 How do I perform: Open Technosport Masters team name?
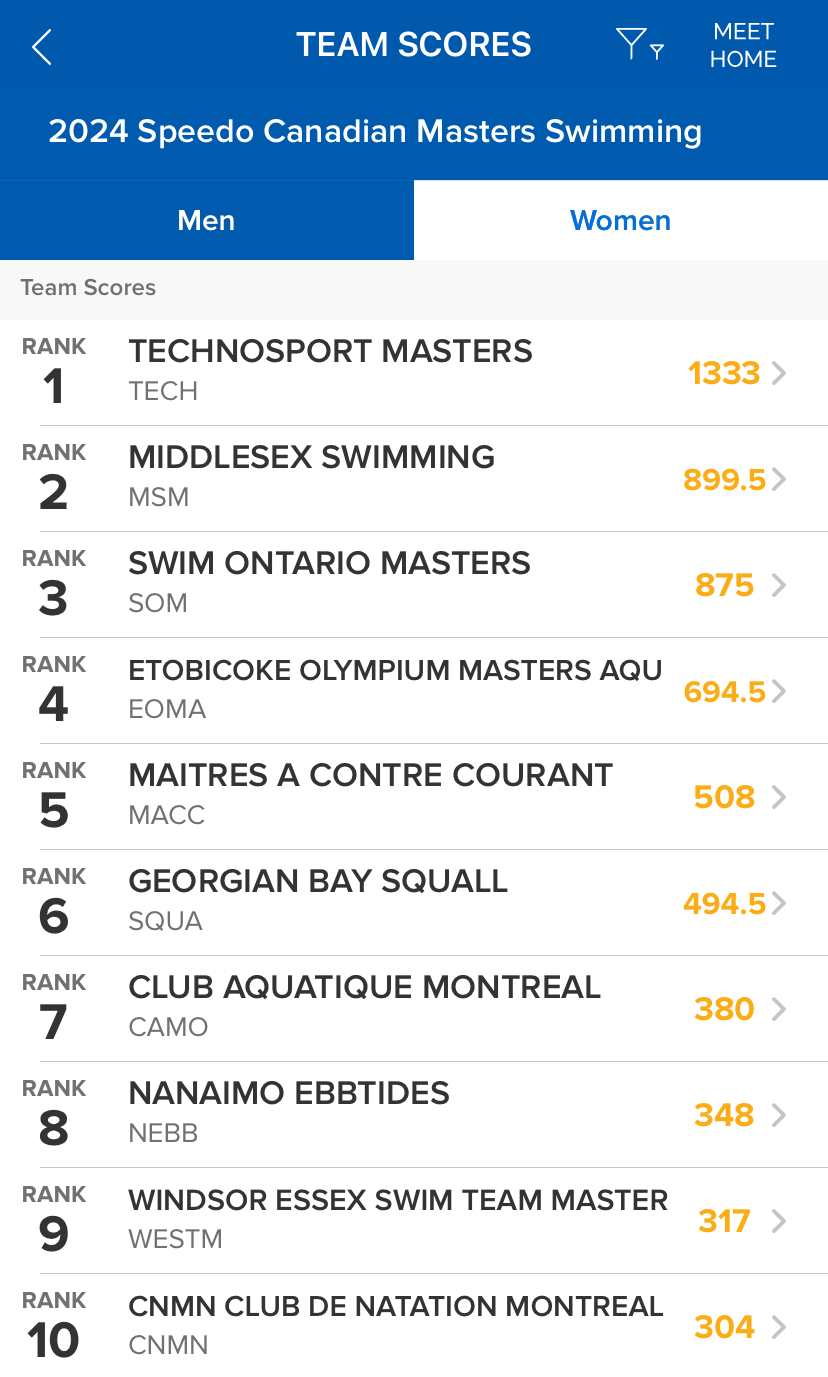click(330, 352)
